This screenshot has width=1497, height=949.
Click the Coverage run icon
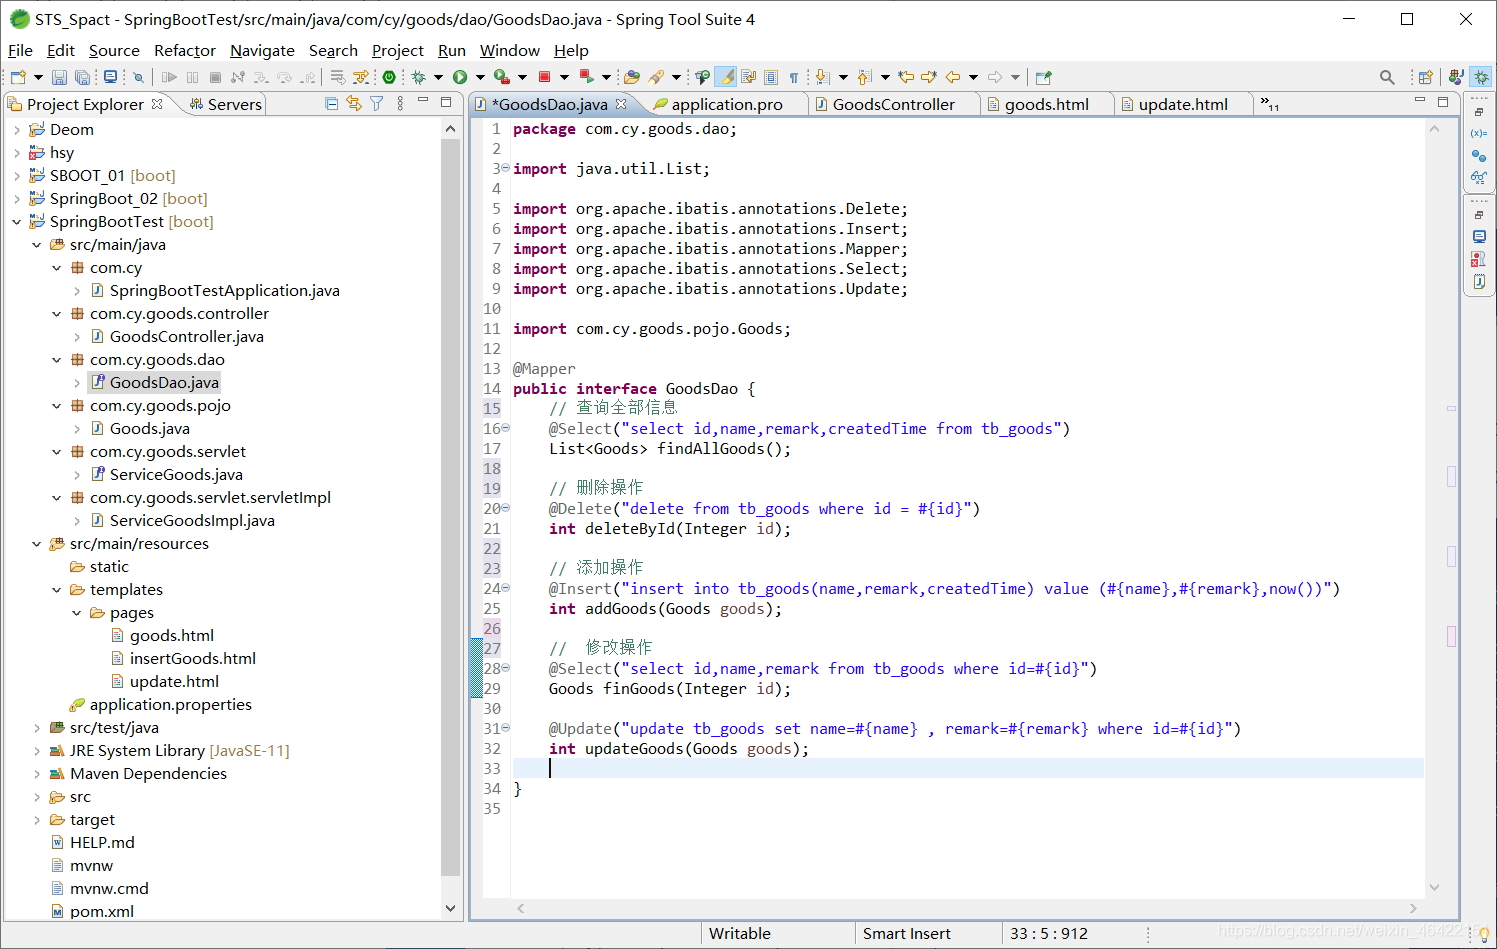tap(502, 77)
